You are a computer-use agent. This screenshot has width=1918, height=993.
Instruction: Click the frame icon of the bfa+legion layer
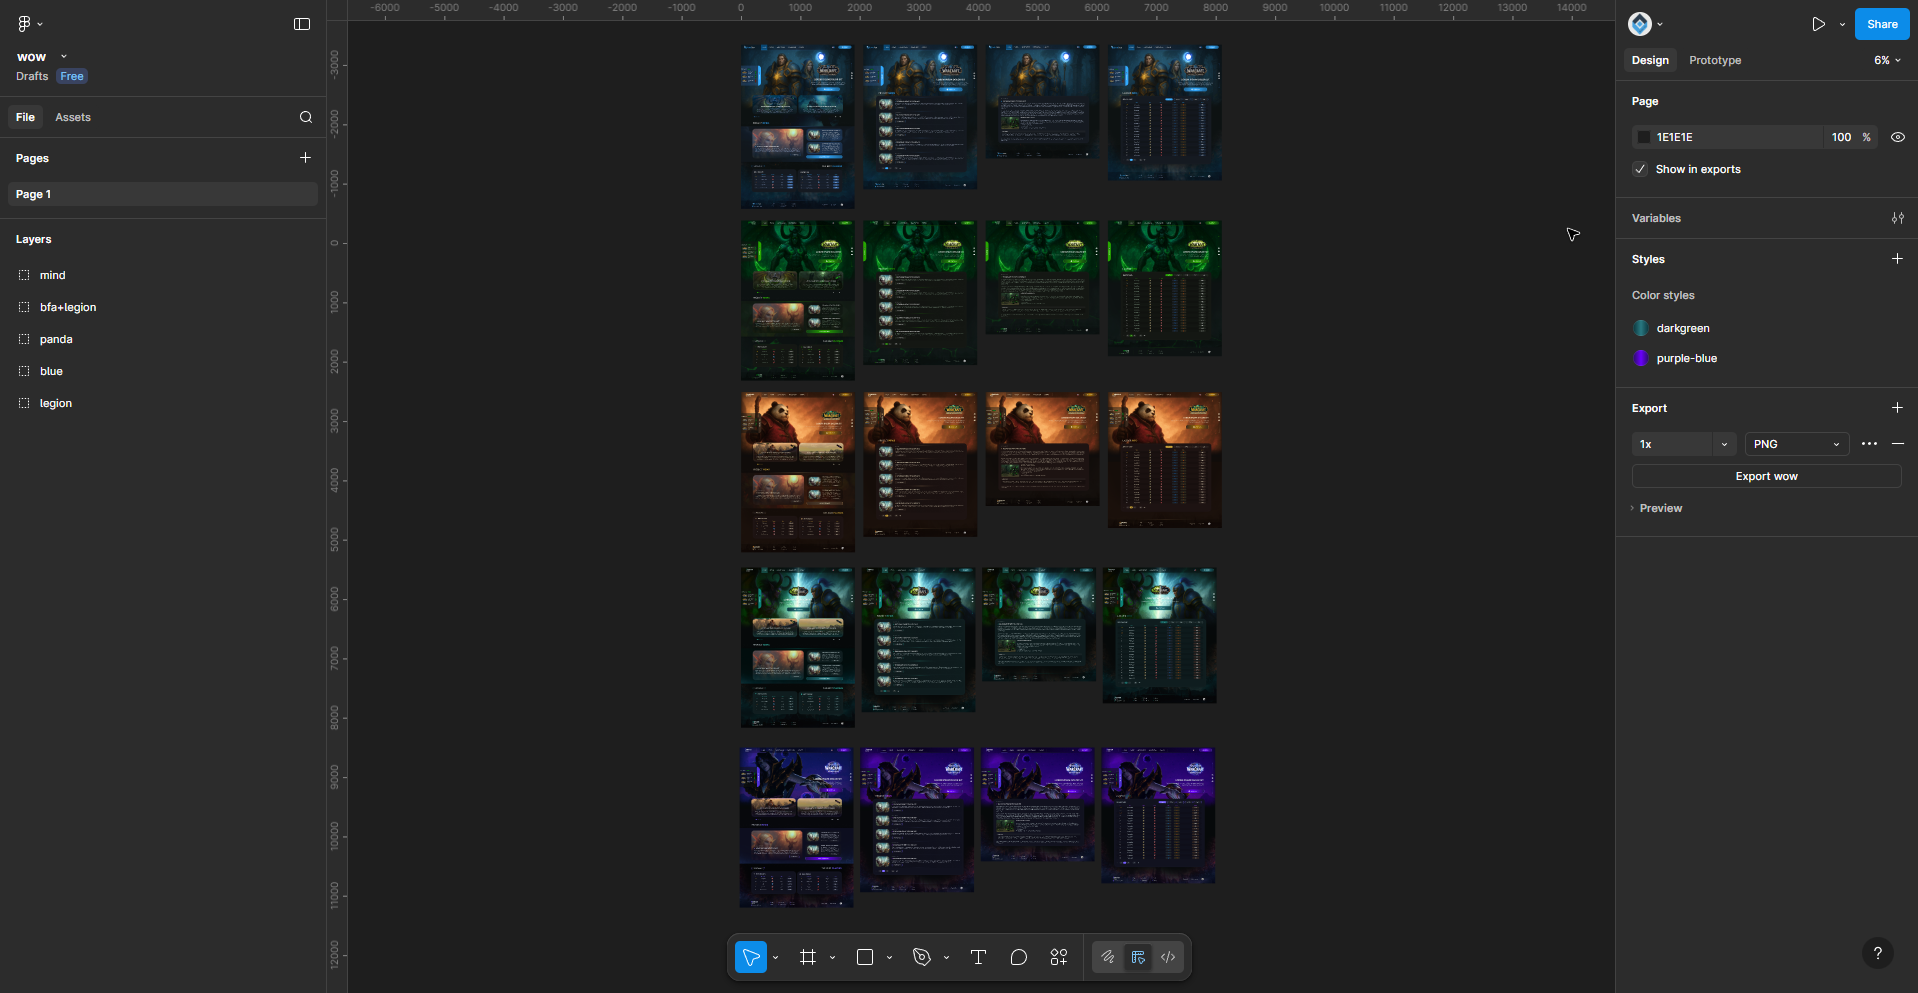click(x=24, y=307)
